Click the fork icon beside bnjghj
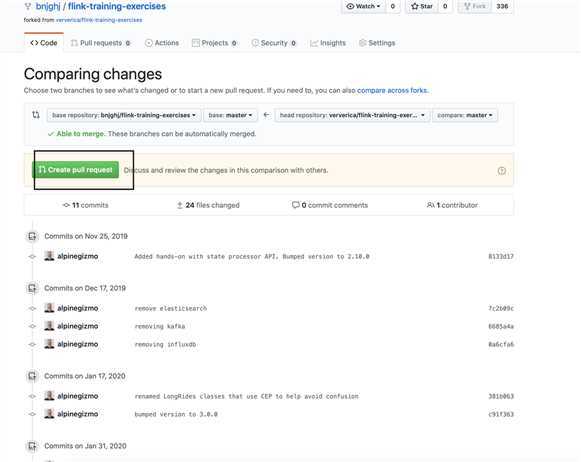This screenshot has width=581, height=462. point(28,6)
